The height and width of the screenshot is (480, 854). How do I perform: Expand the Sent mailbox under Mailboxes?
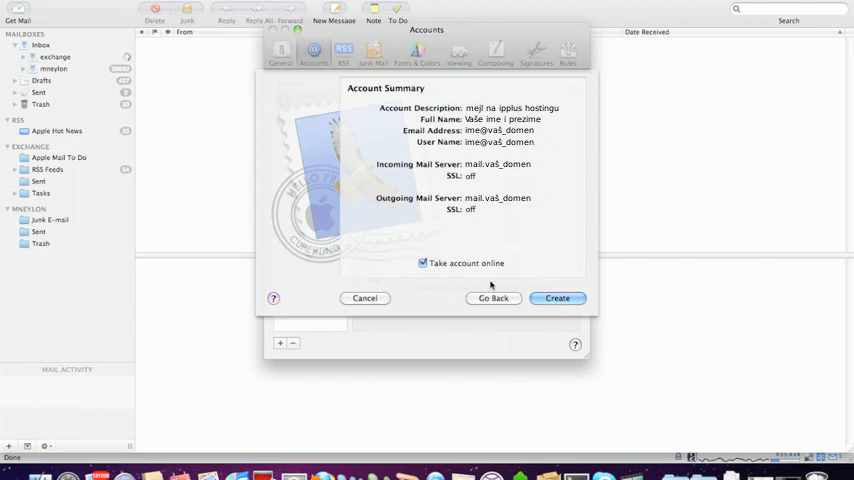point(15,93)
